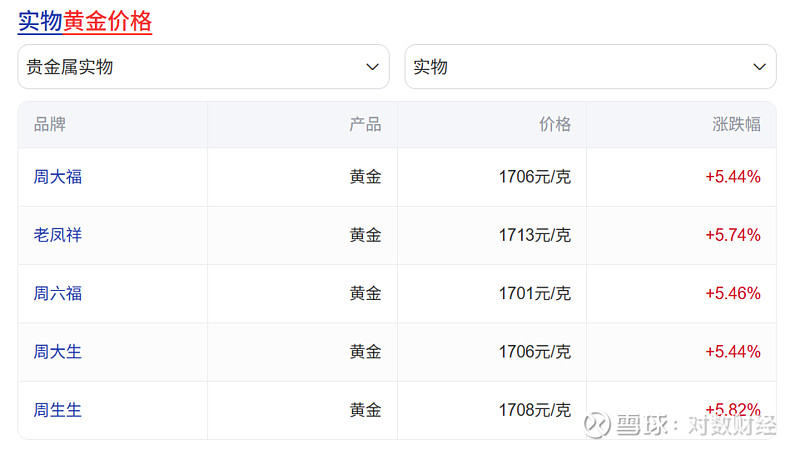Open the 周大福 brand link
Screen dimensions: 800x450
click(x=58, y=177)
